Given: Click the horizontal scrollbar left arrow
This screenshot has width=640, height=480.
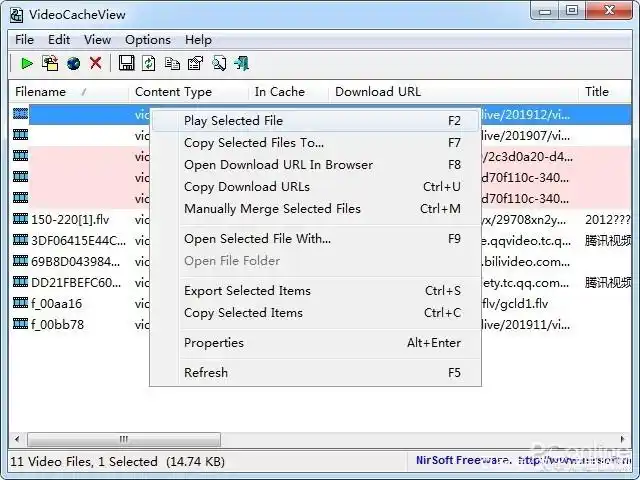Looking at the screenshot, I should [x=18, y=439].
